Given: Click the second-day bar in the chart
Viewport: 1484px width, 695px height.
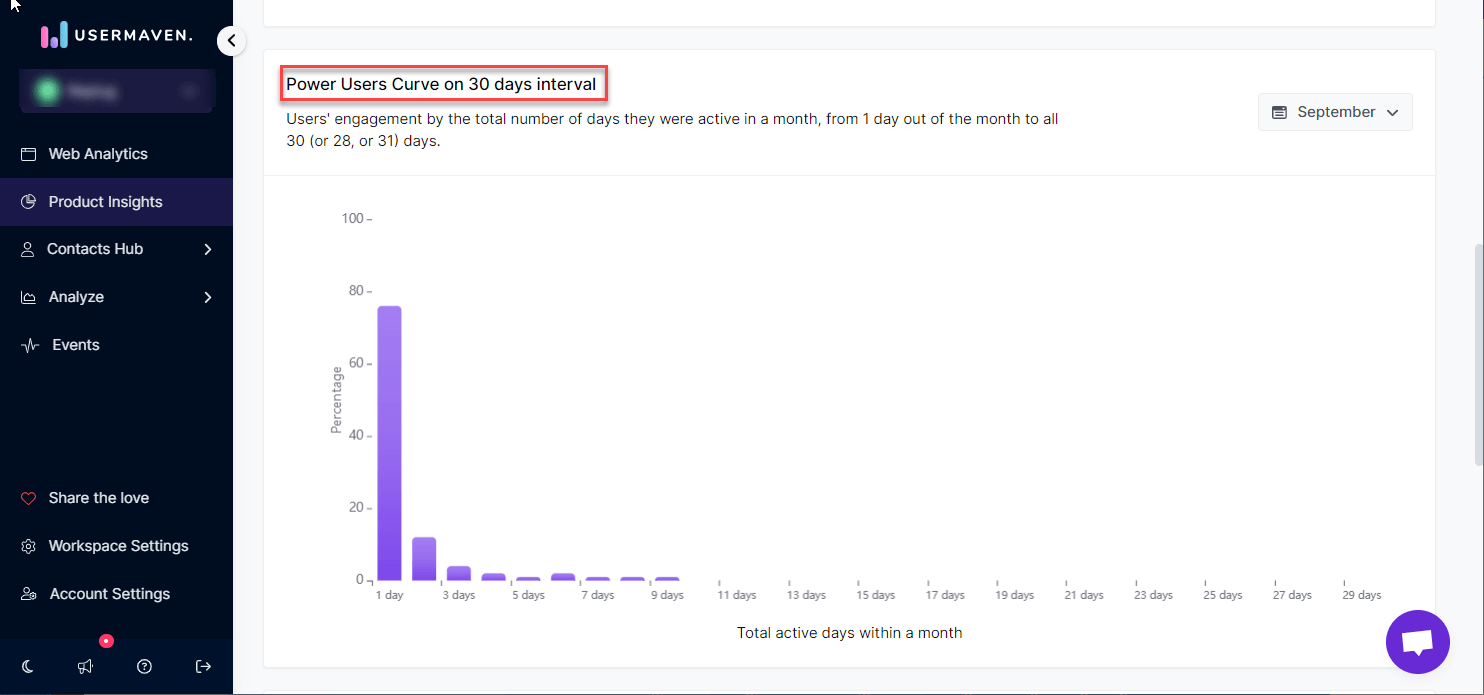Looking at the screenshot, I should [x=424, y=559].
